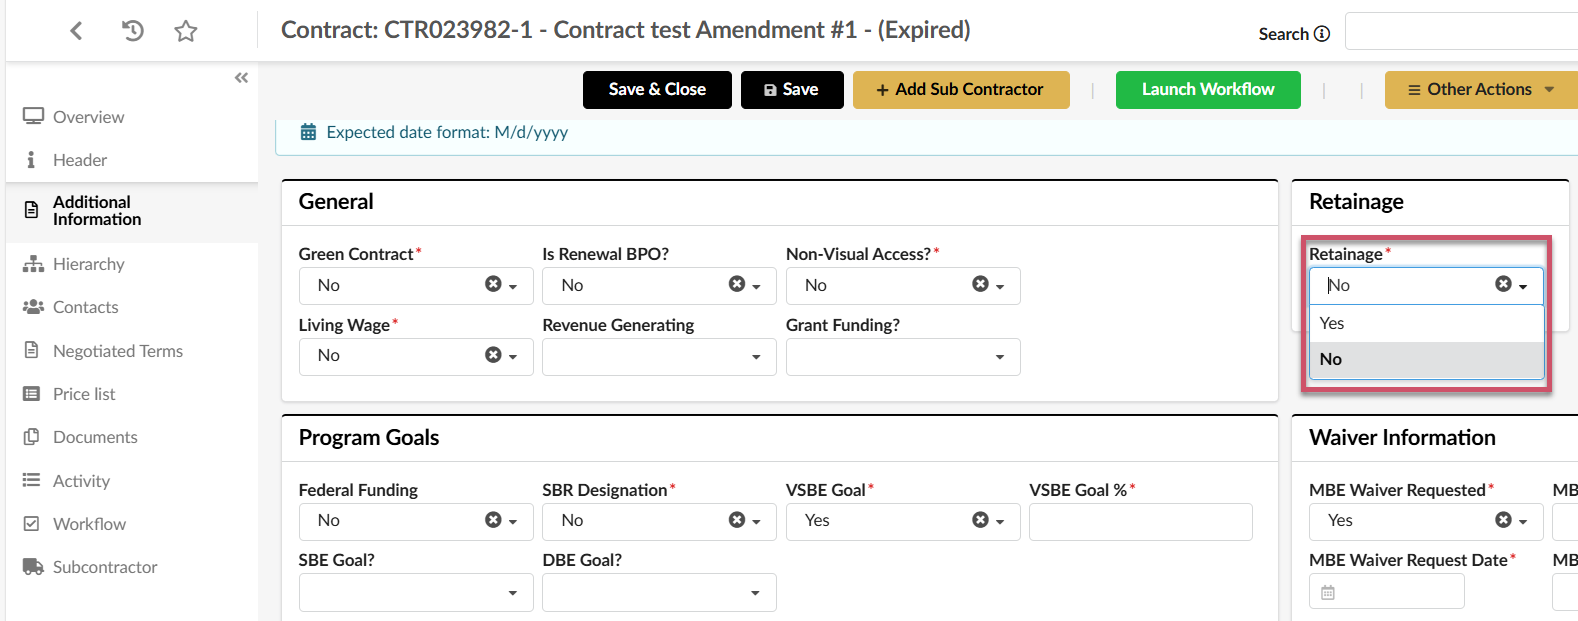Clear the VSBE Goal selection

coord(980,519)
